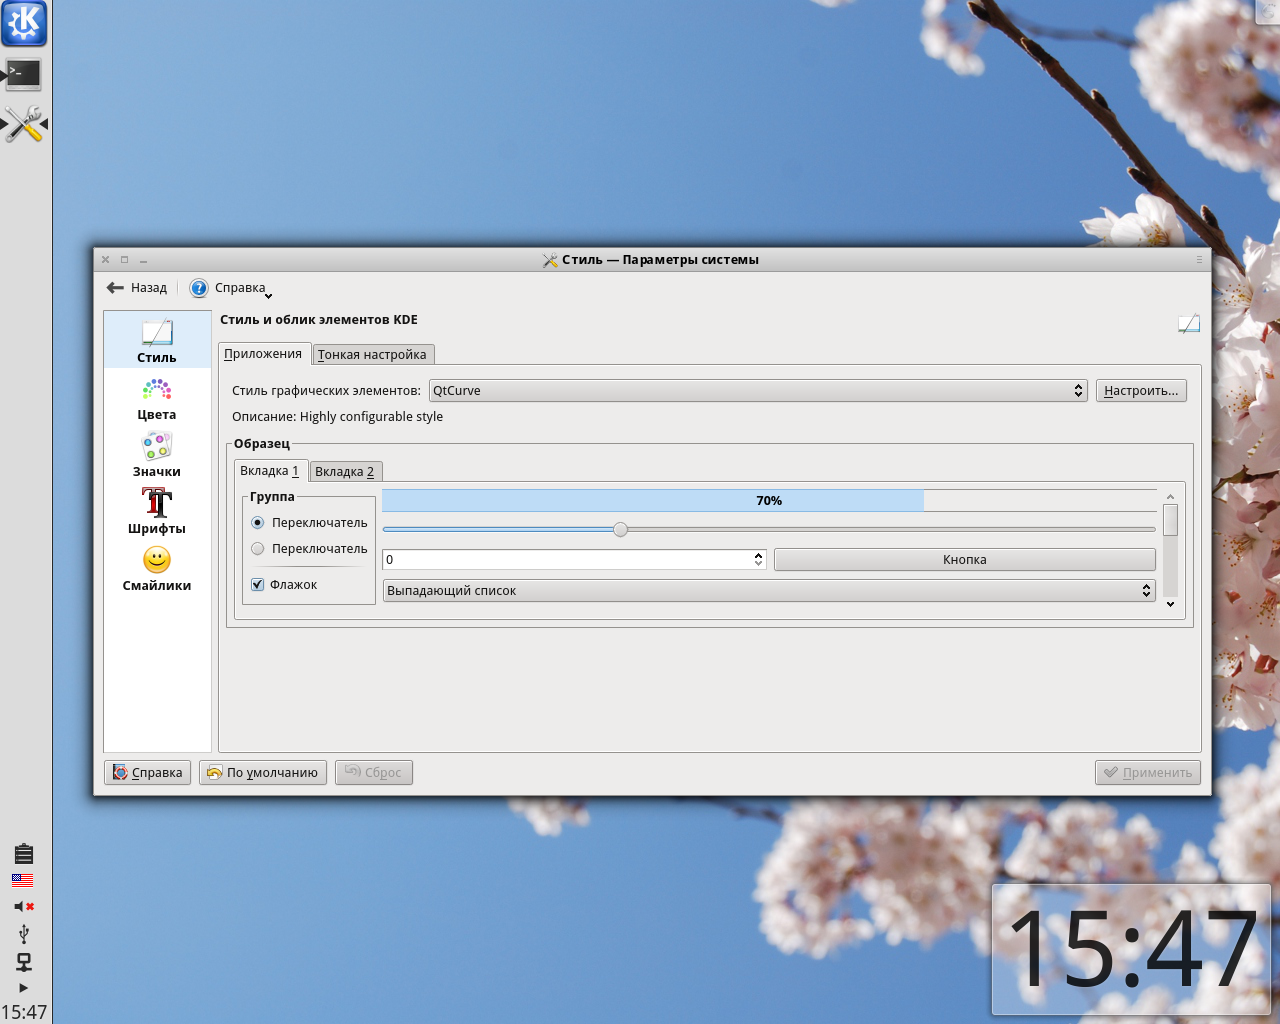
Task: Click the US keyboard layout flag
Action: (23, 880)
